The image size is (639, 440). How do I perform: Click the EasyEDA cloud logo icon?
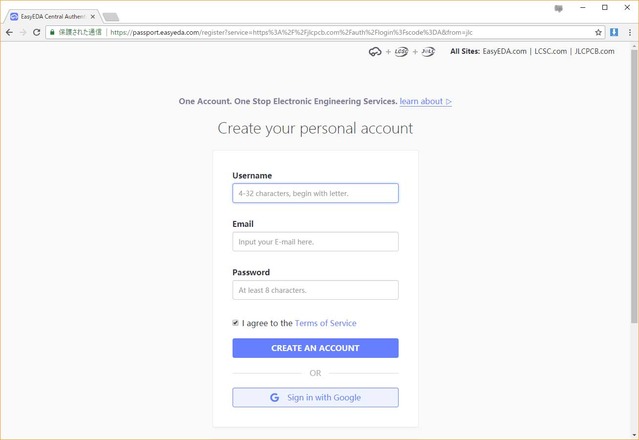pos(375,52)
